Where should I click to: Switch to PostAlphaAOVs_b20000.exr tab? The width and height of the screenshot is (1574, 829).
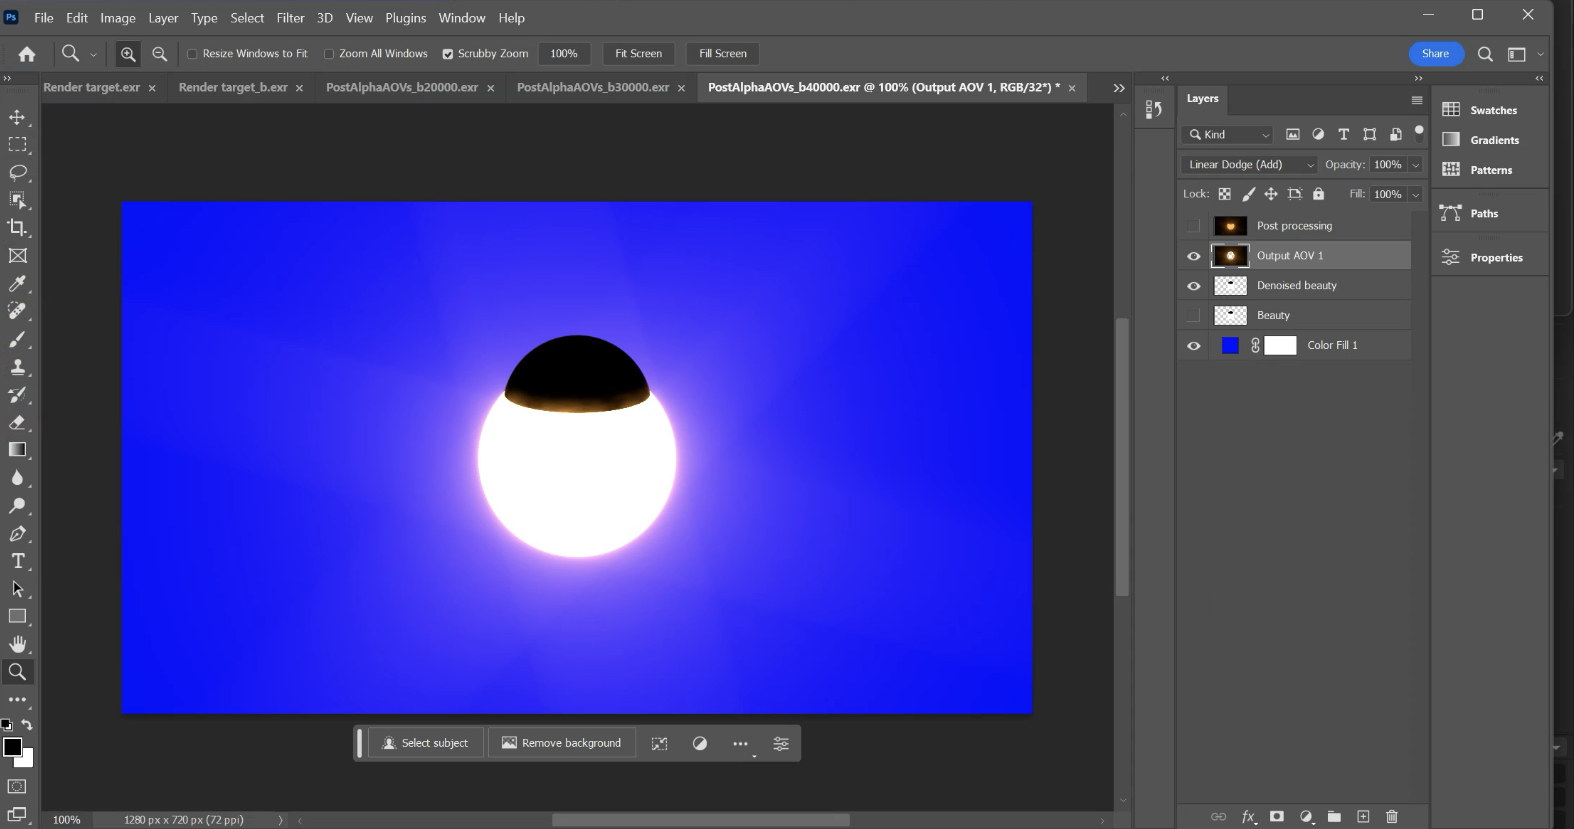(x=401, y=88)
